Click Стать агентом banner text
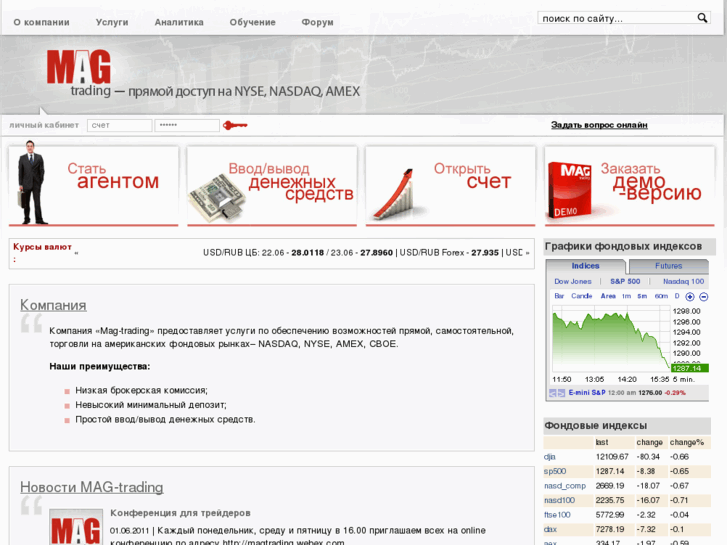The height and width of the screenshot is (545, 727). pos(113,176)
